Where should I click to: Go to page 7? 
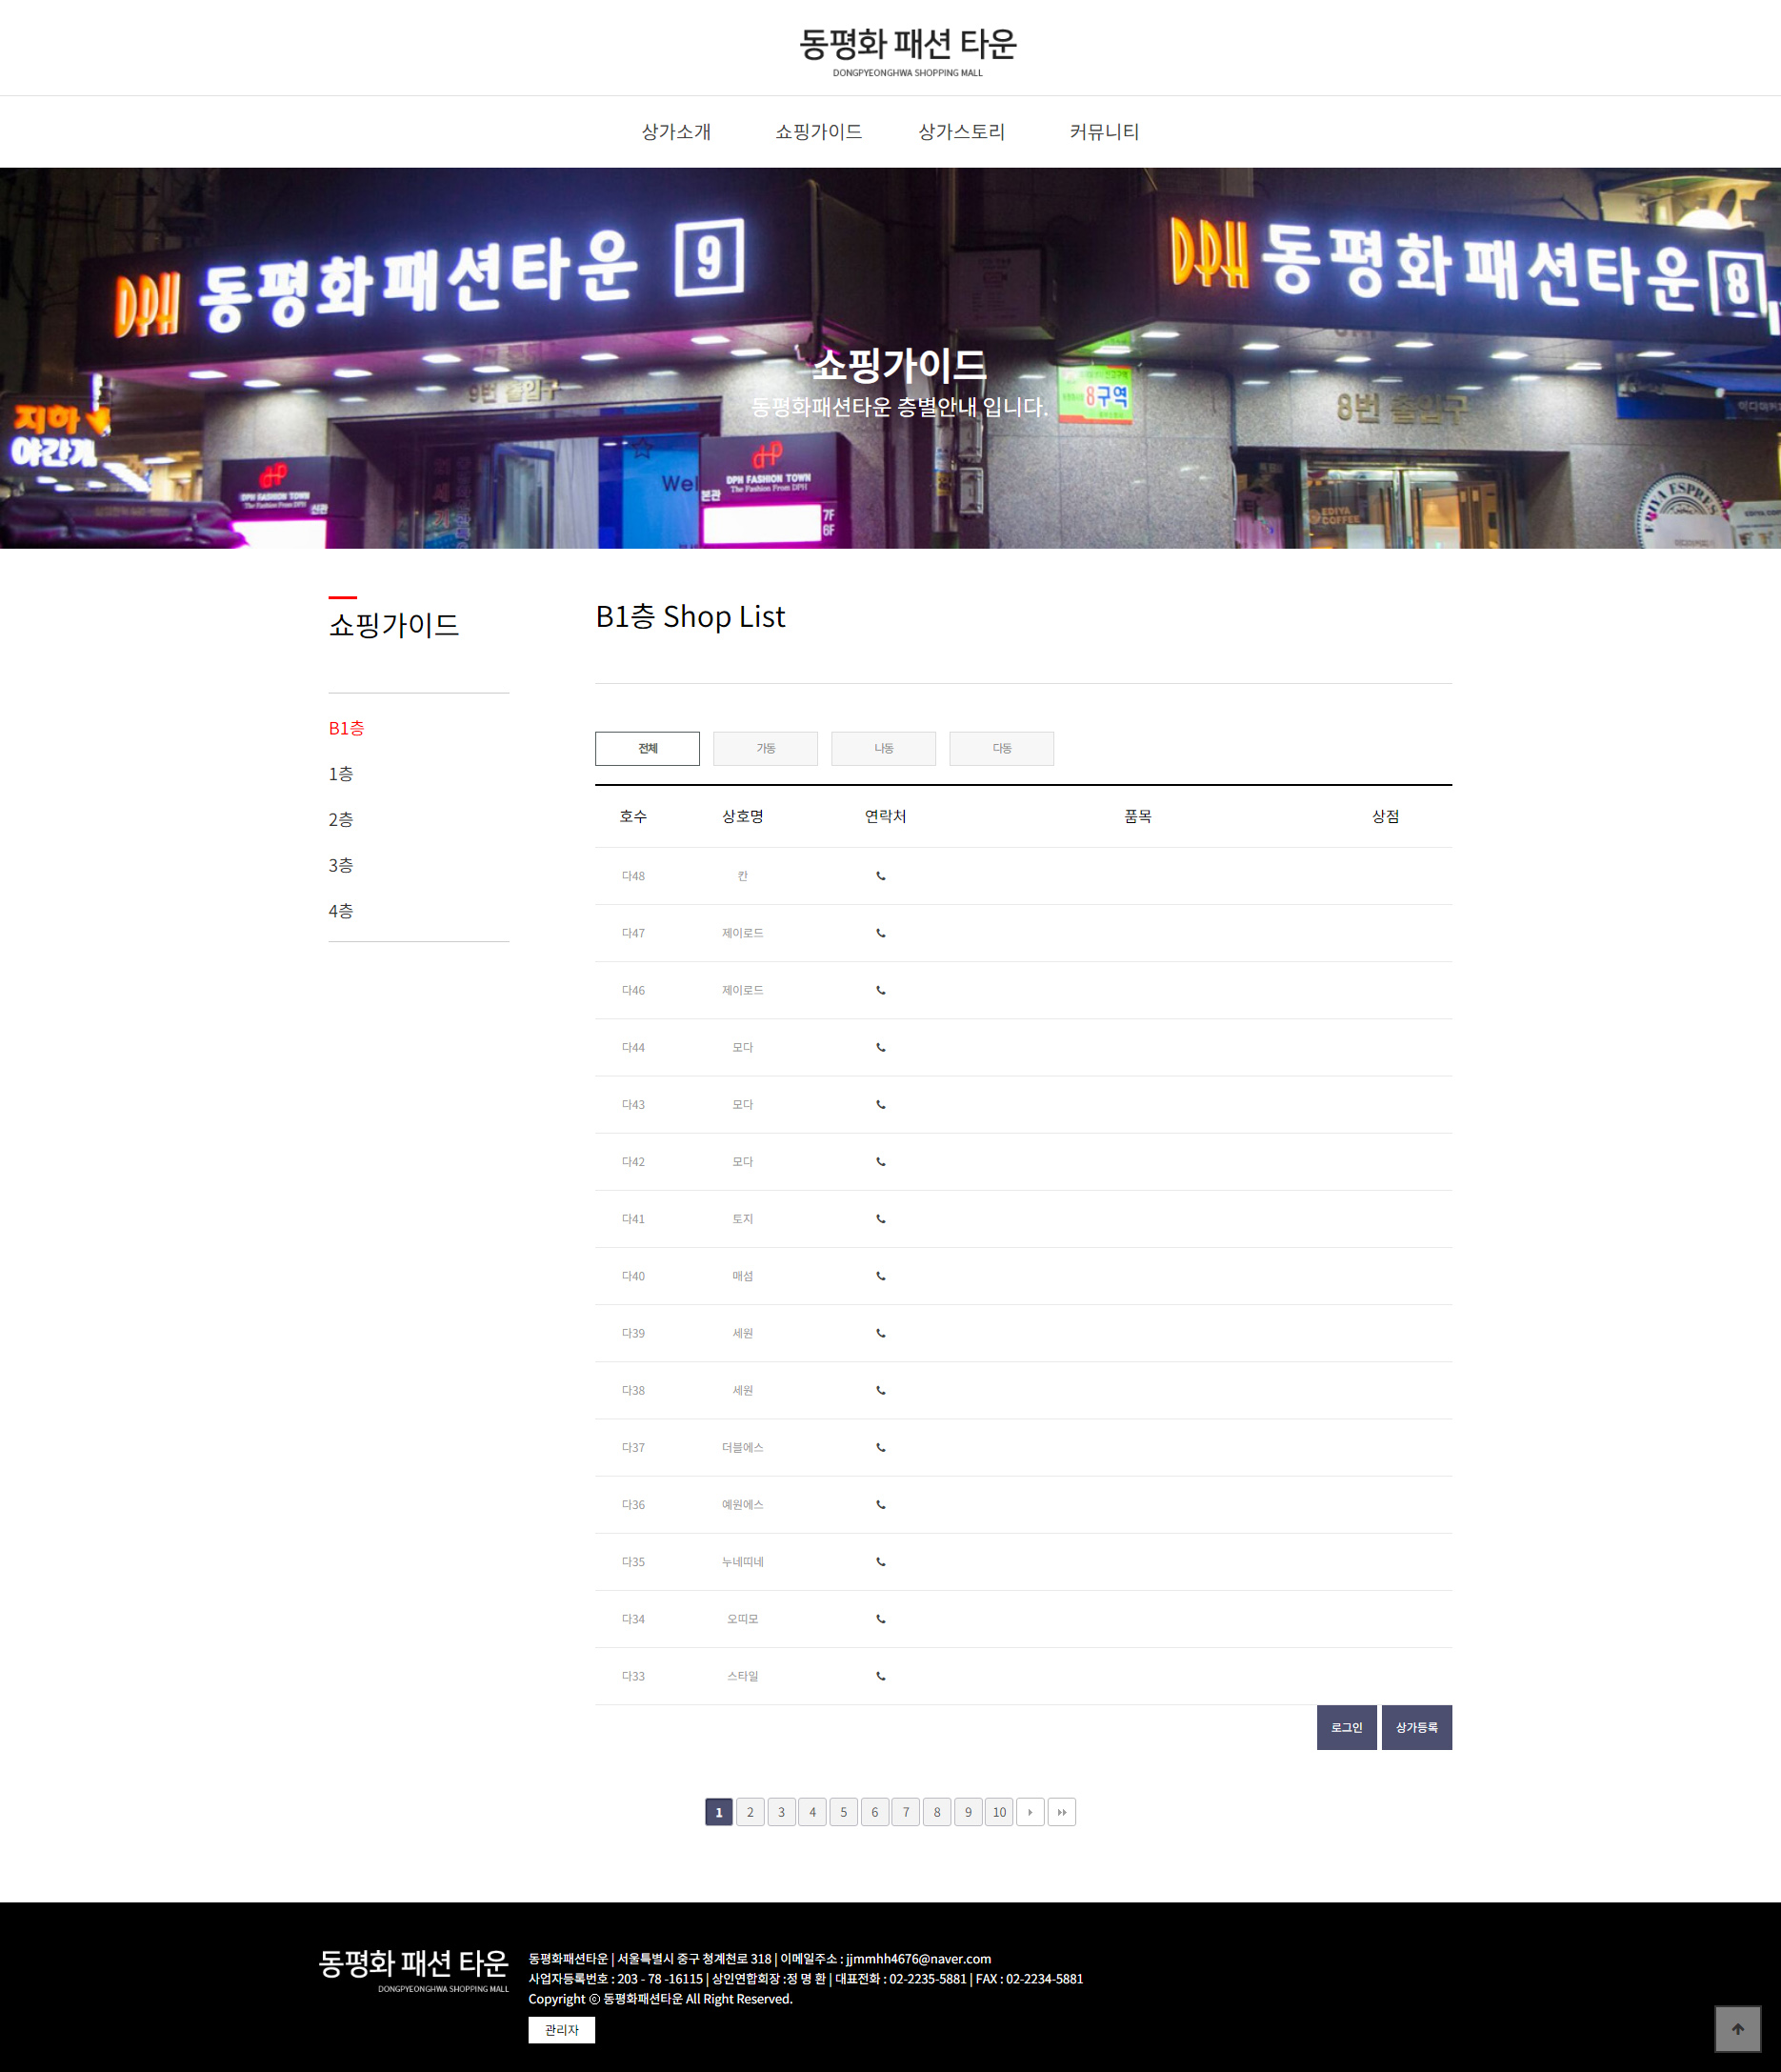click(x=905, y=1812)
